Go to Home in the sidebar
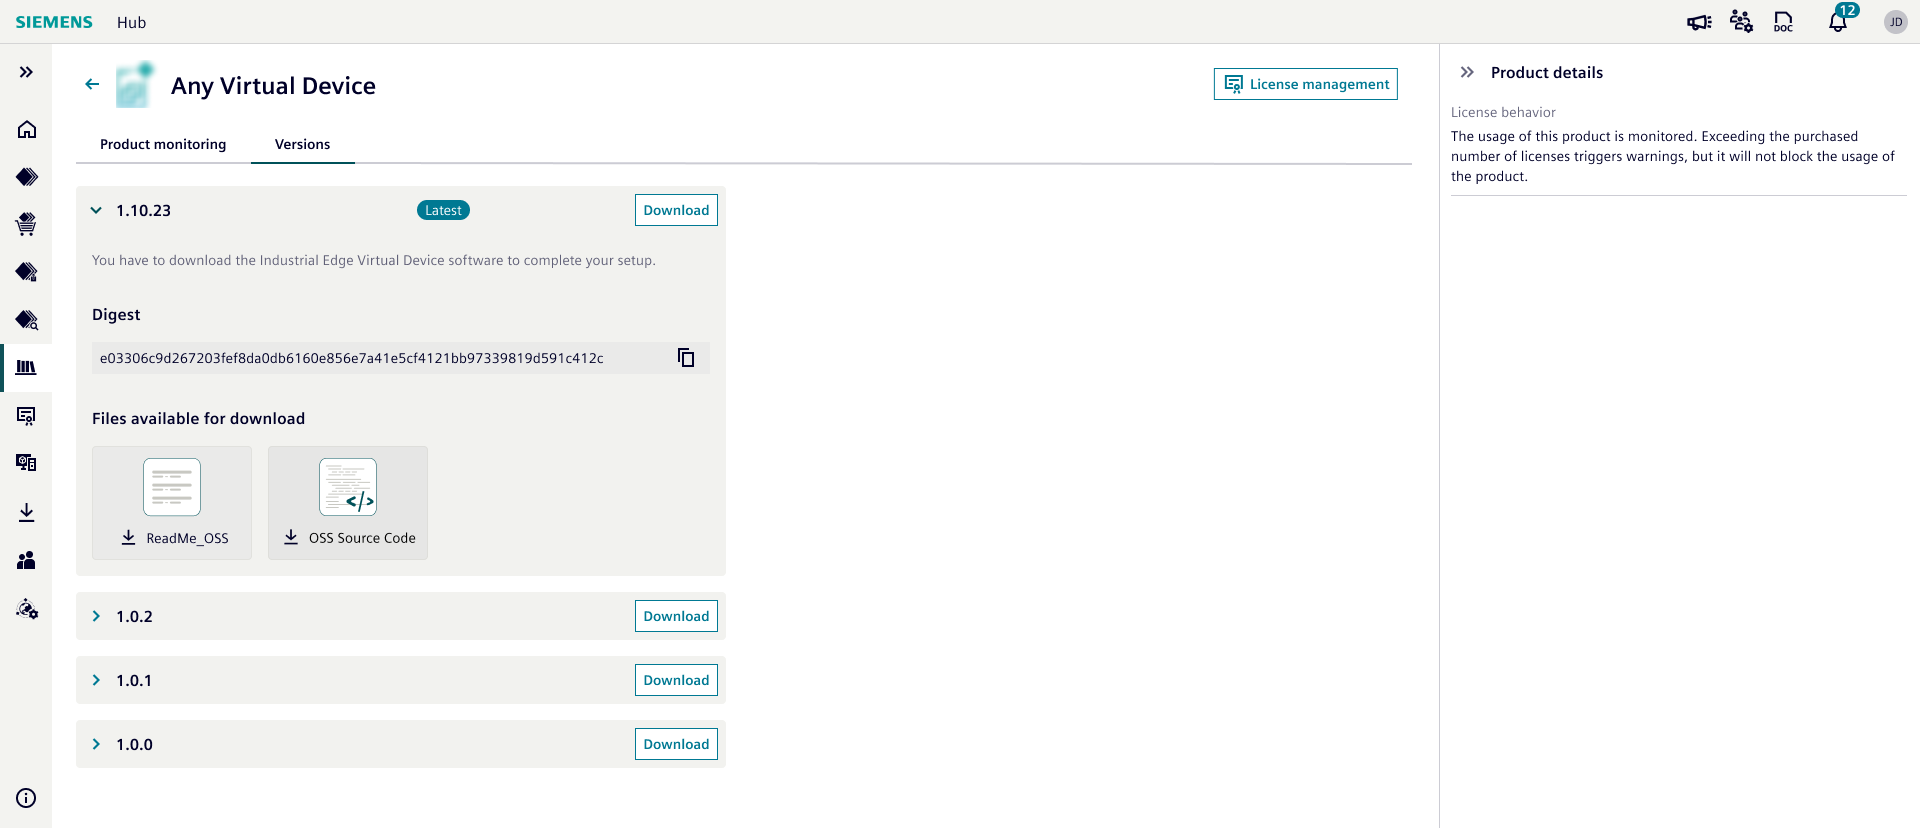 click(27, 130)
